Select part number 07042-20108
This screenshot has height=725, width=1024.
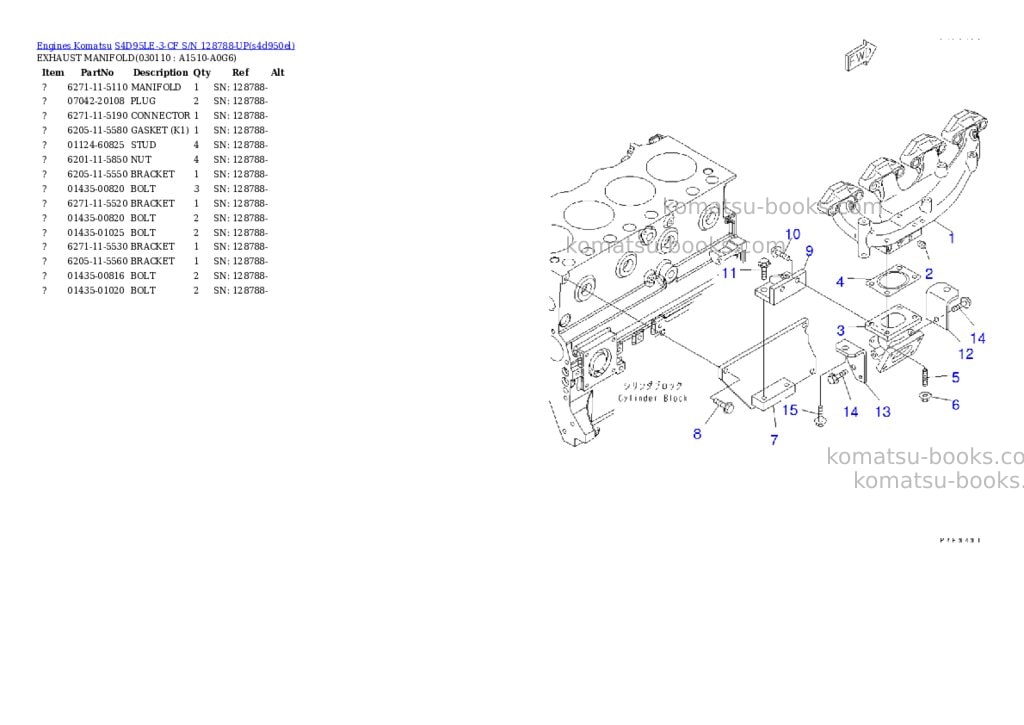click(95, 101)
